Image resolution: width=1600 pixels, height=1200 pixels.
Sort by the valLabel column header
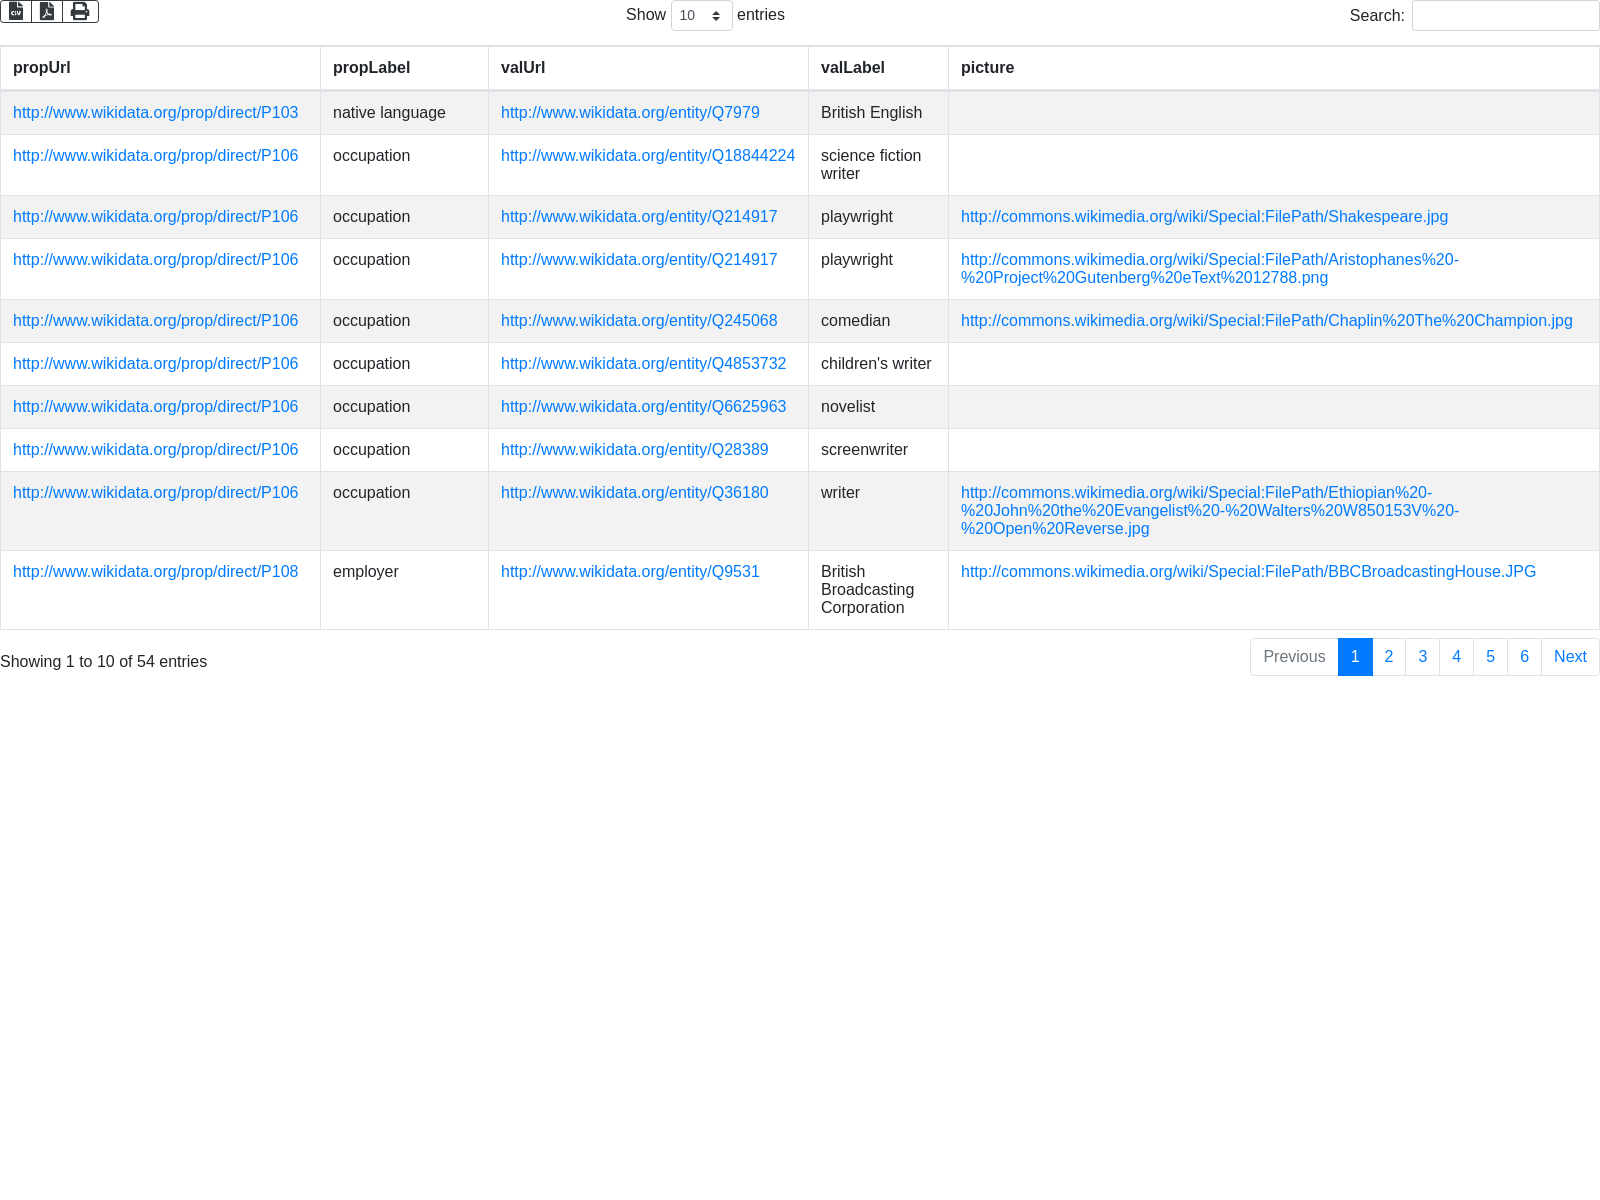[x=852, y=68]
